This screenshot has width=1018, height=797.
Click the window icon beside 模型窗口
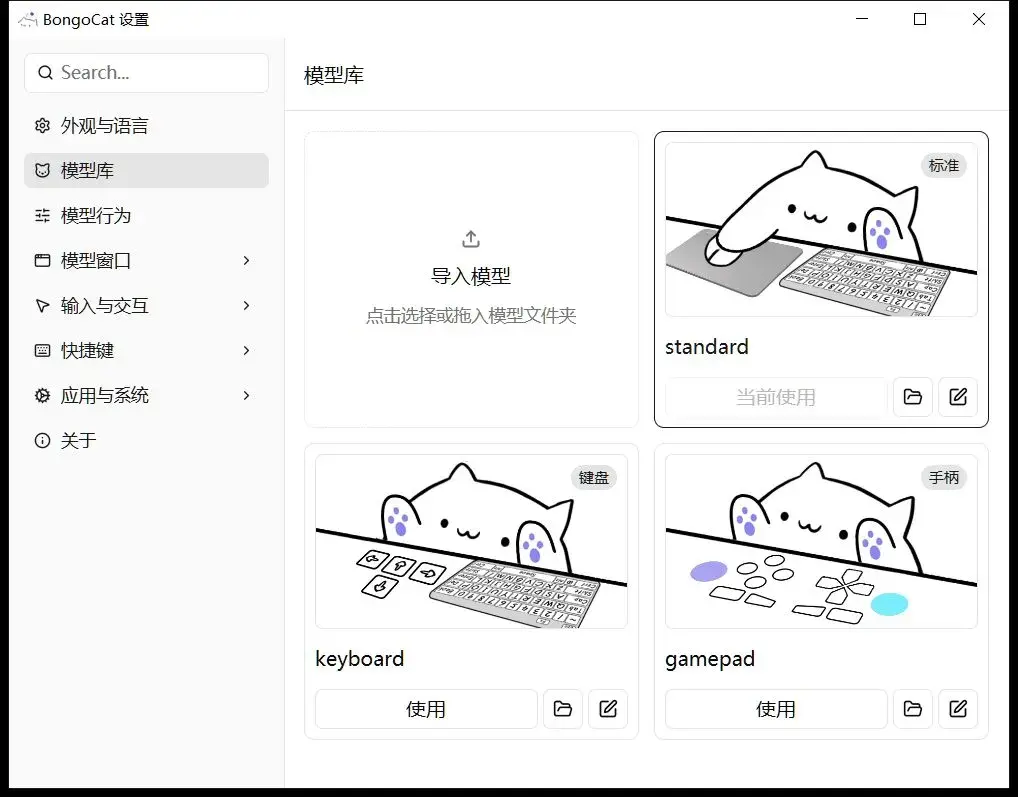[42, 260]
